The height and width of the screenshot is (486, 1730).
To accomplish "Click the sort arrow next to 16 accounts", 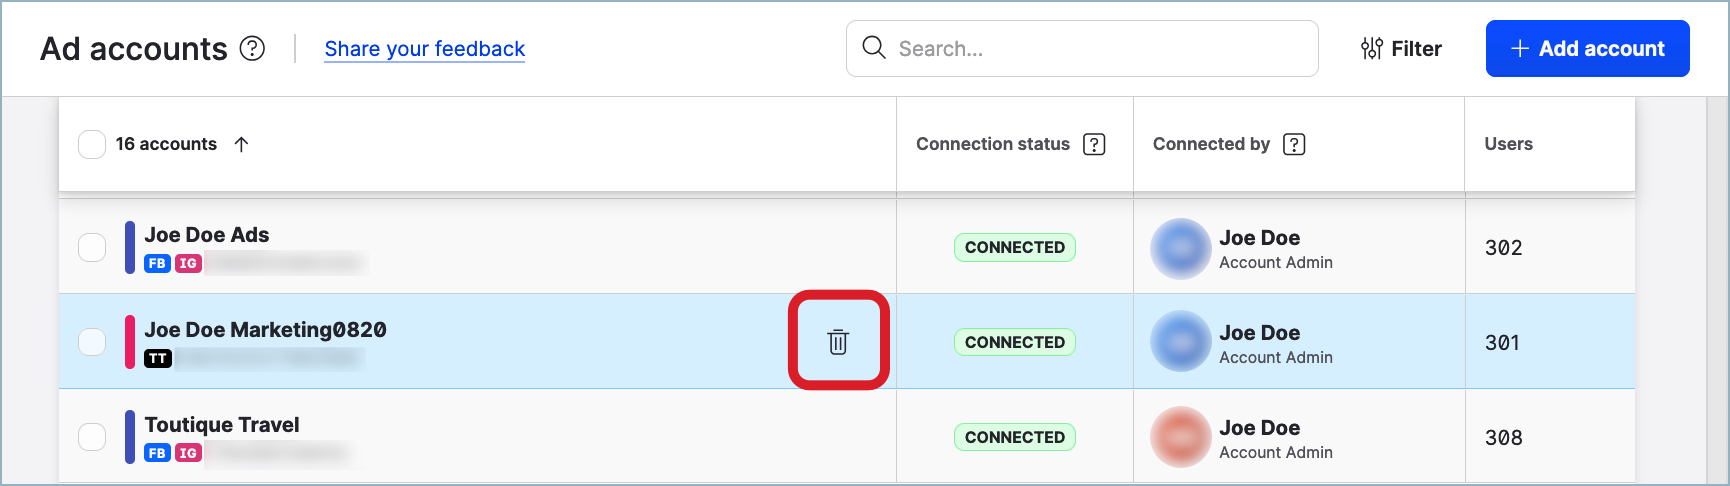I will click(241, 144).
